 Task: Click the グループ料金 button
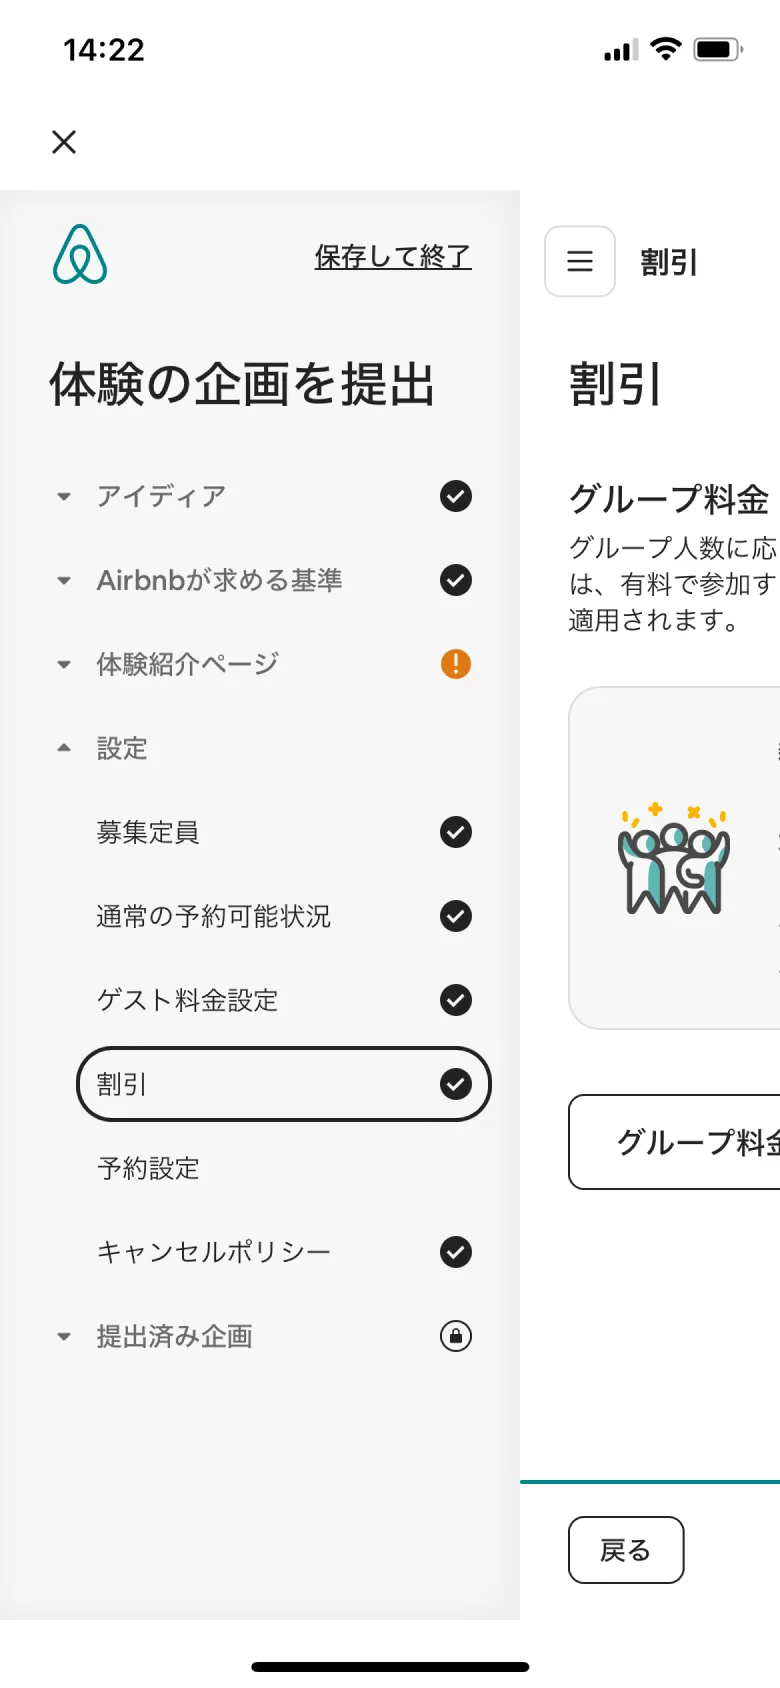click(x=700, y=1142)
